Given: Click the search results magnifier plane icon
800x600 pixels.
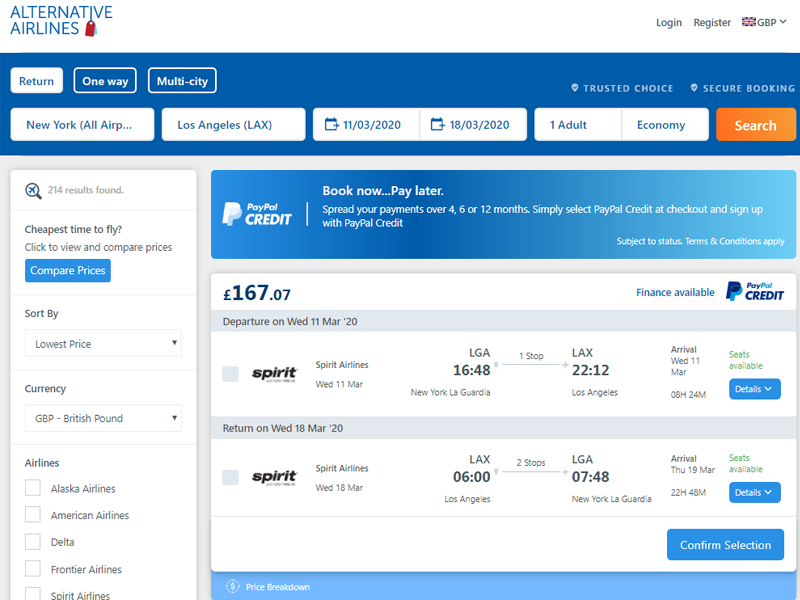Looking at the screenshot, I should coord(33,191).
